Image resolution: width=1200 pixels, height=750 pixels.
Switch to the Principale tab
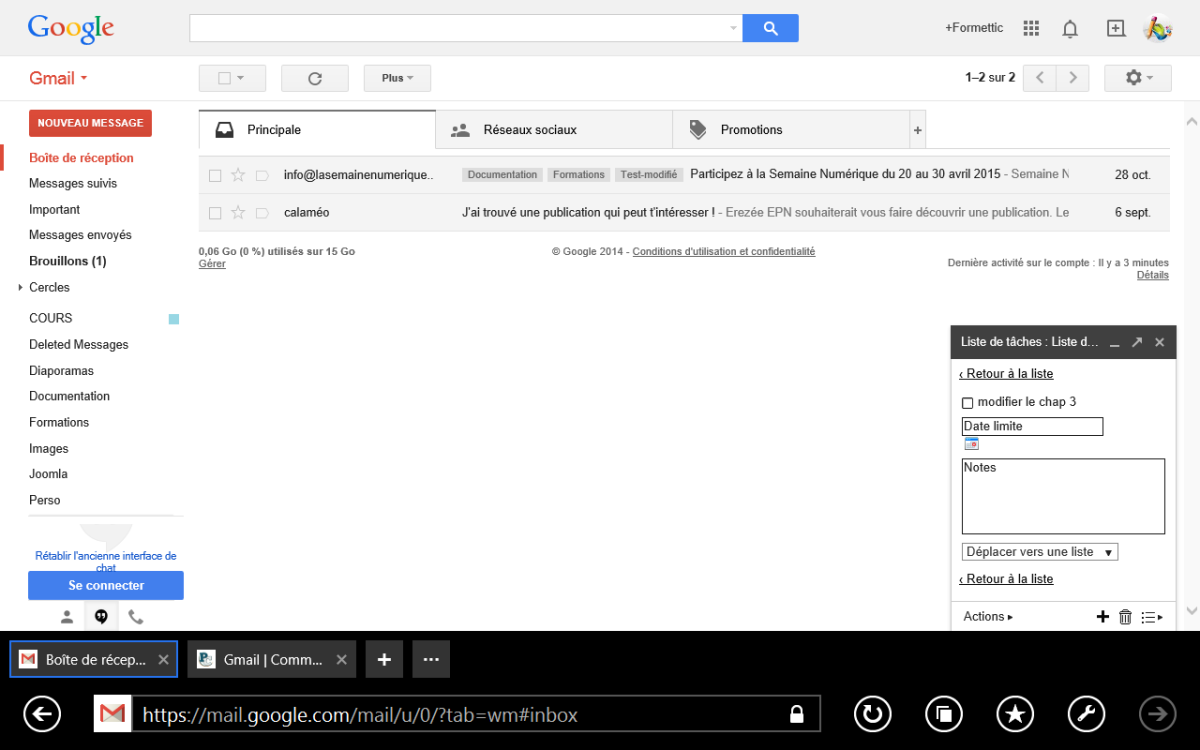pyautogui.click(x=317, y=130)
